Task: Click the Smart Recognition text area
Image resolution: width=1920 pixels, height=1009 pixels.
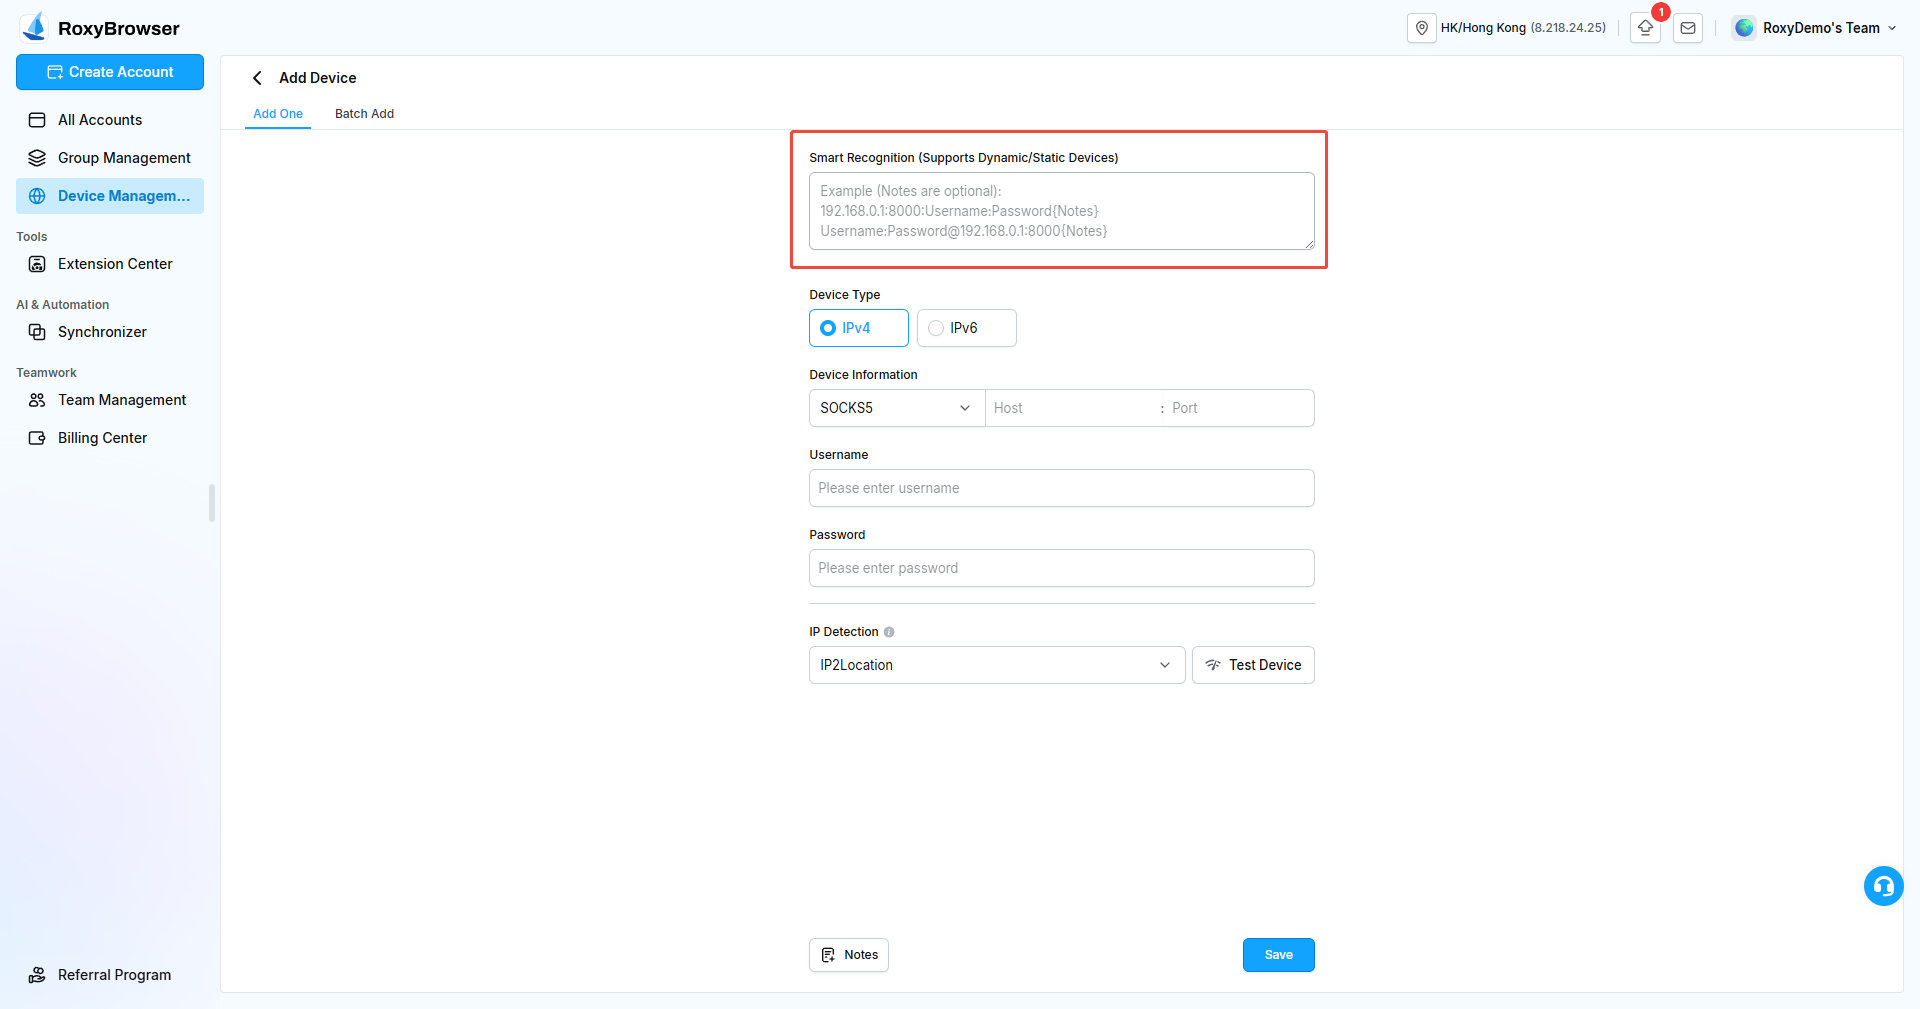Action: 1062,211
